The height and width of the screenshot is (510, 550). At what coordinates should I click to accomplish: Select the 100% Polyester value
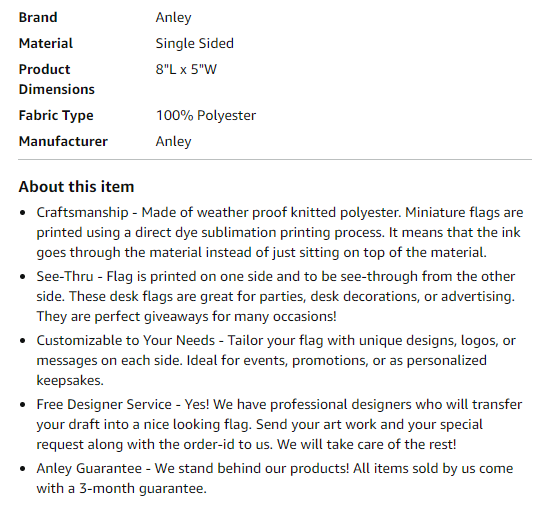click(x=206, y=115)
